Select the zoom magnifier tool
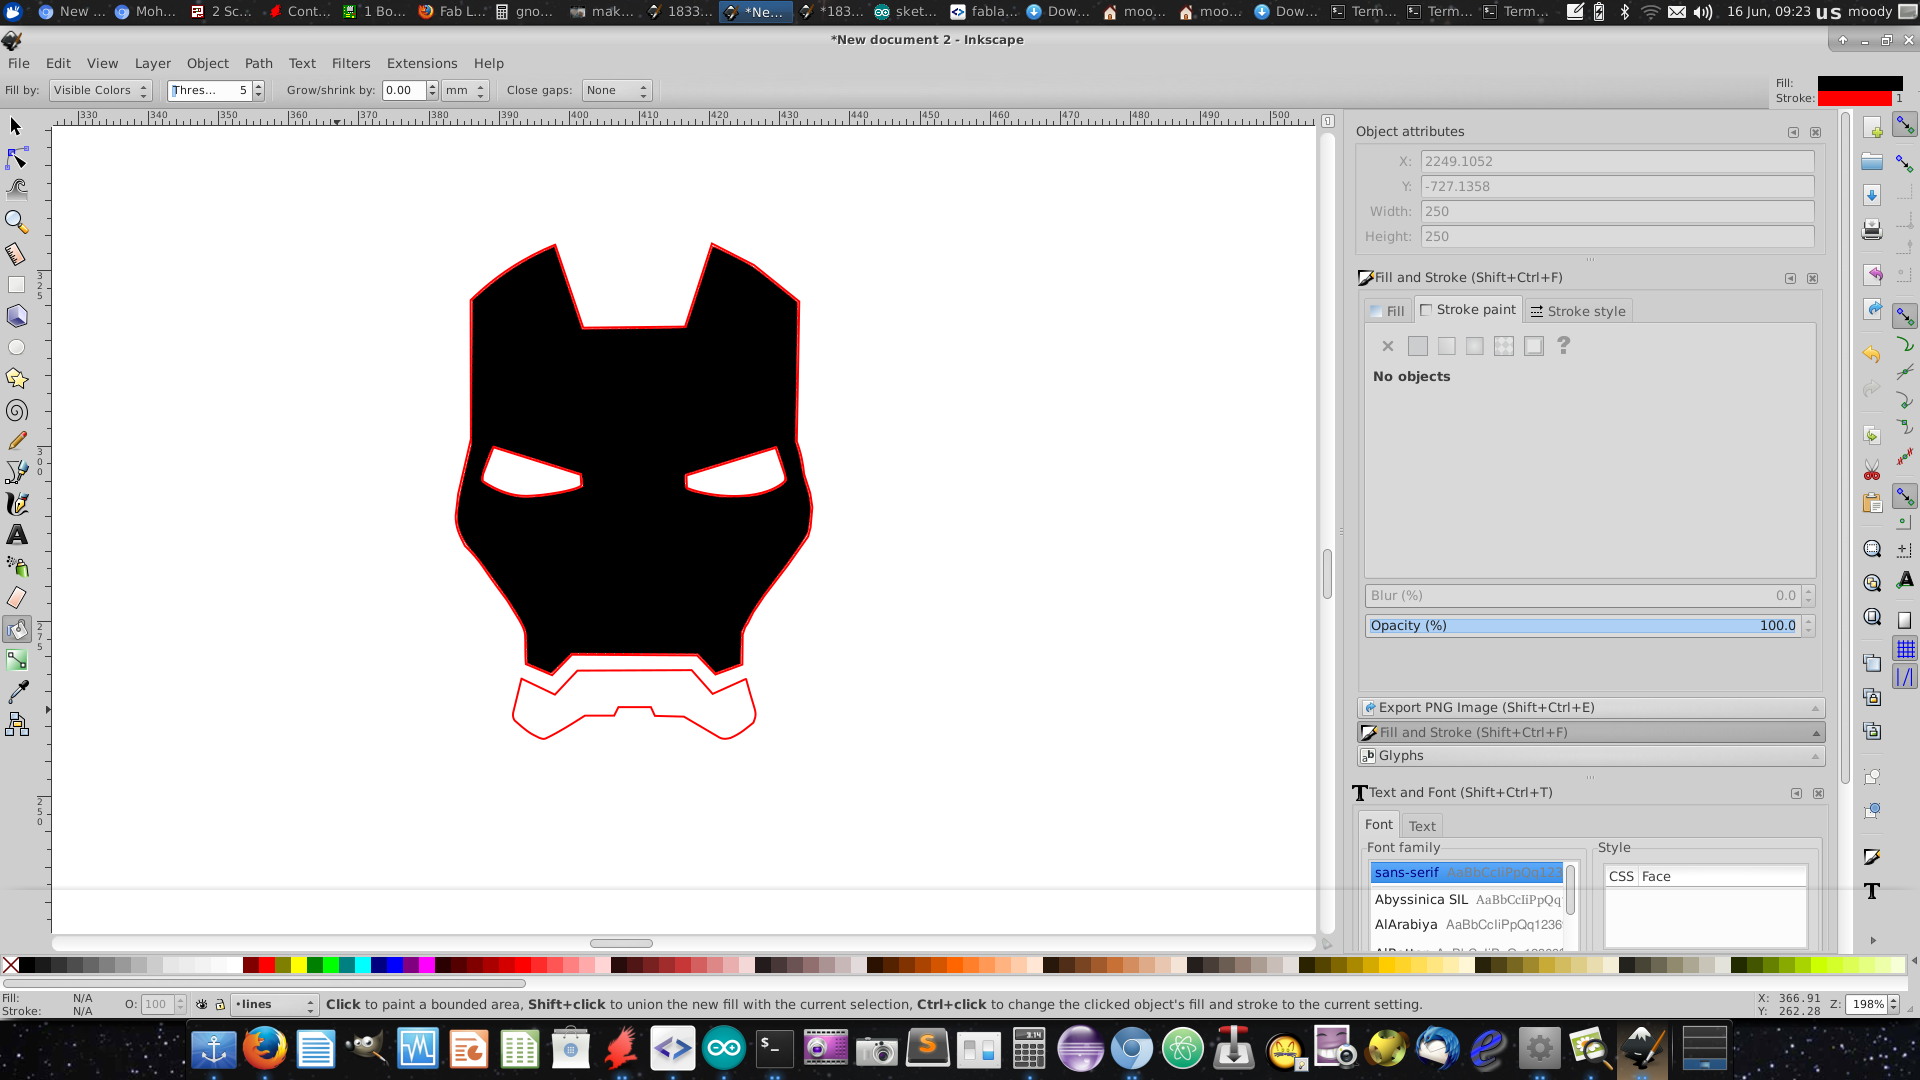The height and width of the screenshot is (1080, 1920). pyautogui.click(x=16, y=221)
